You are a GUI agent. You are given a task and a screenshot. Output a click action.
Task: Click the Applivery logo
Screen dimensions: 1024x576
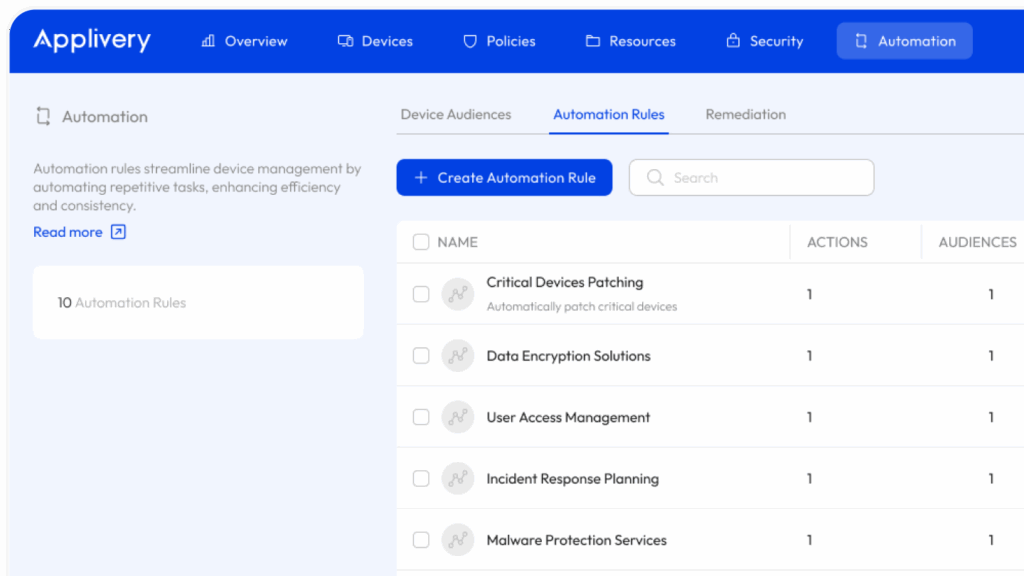pos(92,40)
